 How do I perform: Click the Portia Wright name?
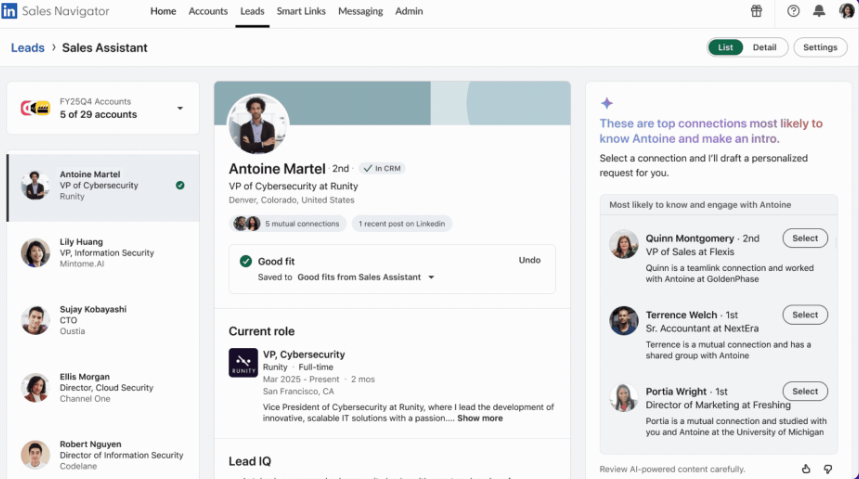tap(676, 391)
